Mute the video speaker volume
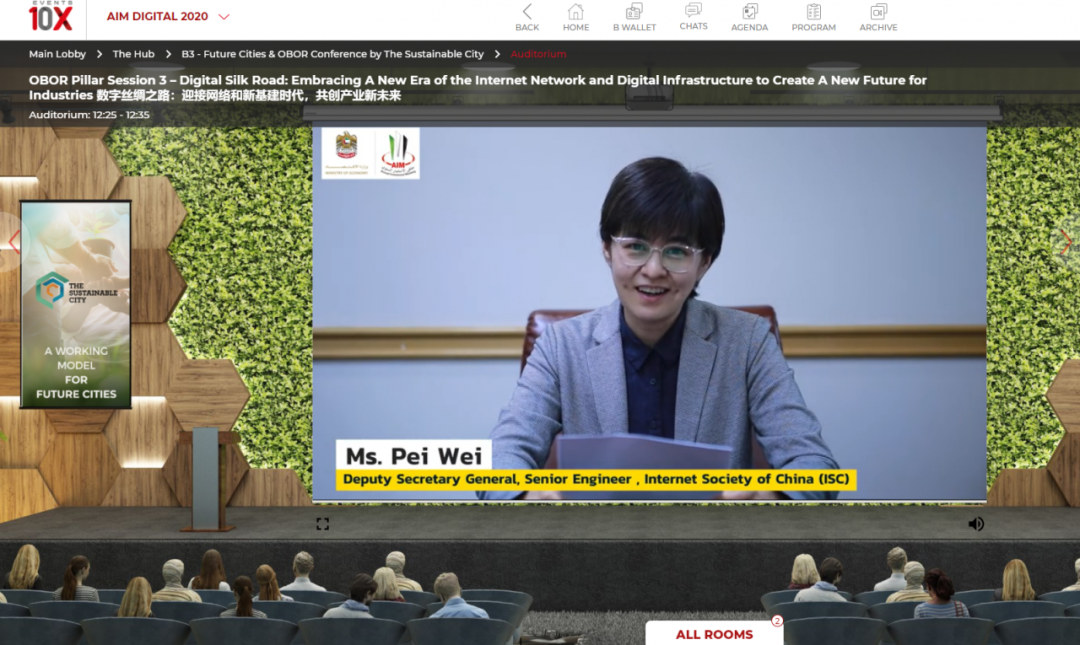 coord(976,523)
